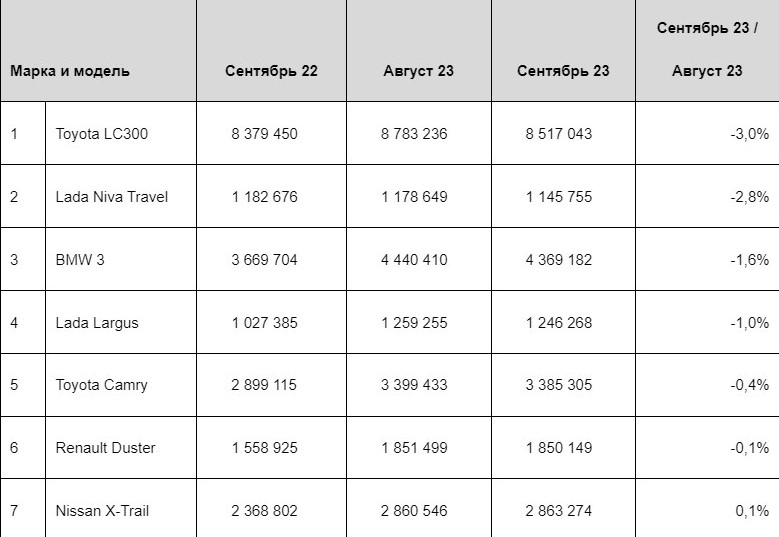Select the 'Сентябрь 23' column header
The width and height of the screenshot is (779, 537).
pyautogui.click(x=563, y=71)
